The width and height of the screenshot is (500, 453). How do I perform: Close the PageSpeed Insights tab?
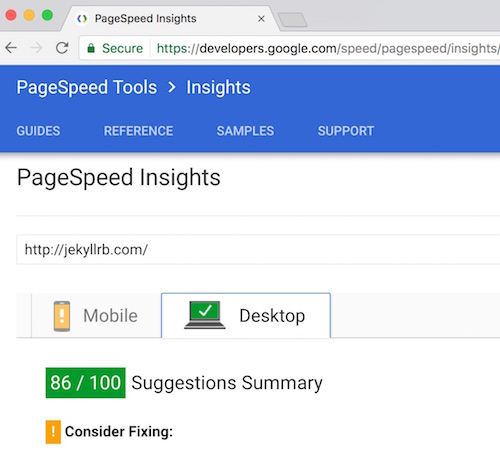coord(261,19)
